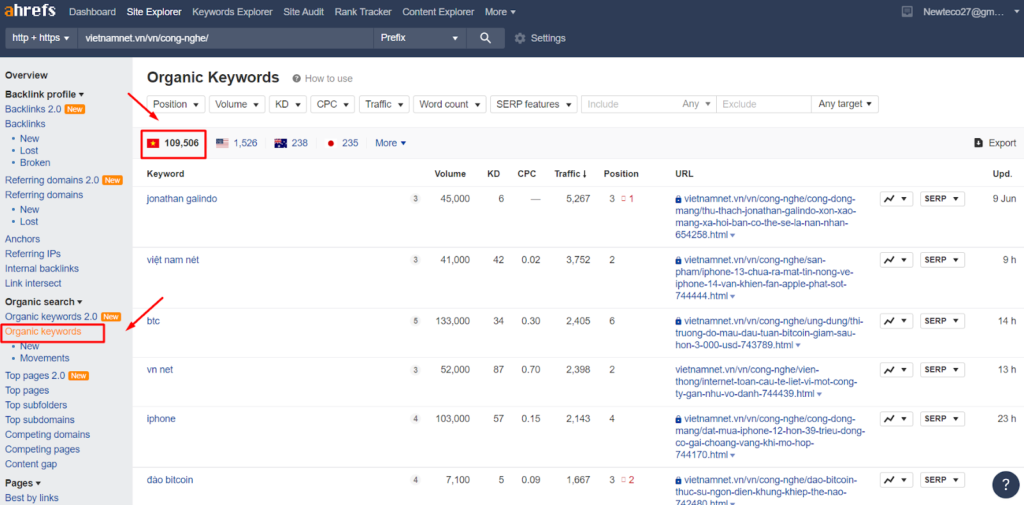
Task: Open SERP dropdown for btc row
Action: [x=942, y=321]
